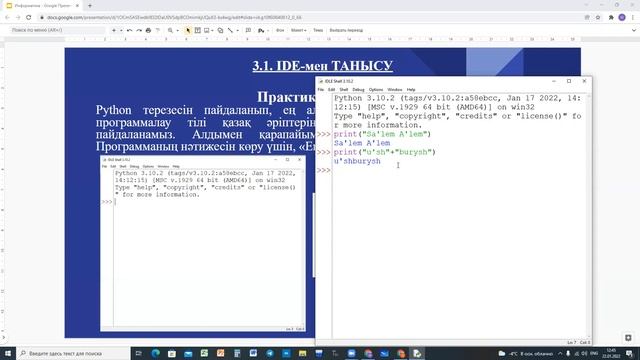Open the Options menu in IDLE Shell
Image resolution: width=640 pixels, height=360 pixels.
pos(376,89)
